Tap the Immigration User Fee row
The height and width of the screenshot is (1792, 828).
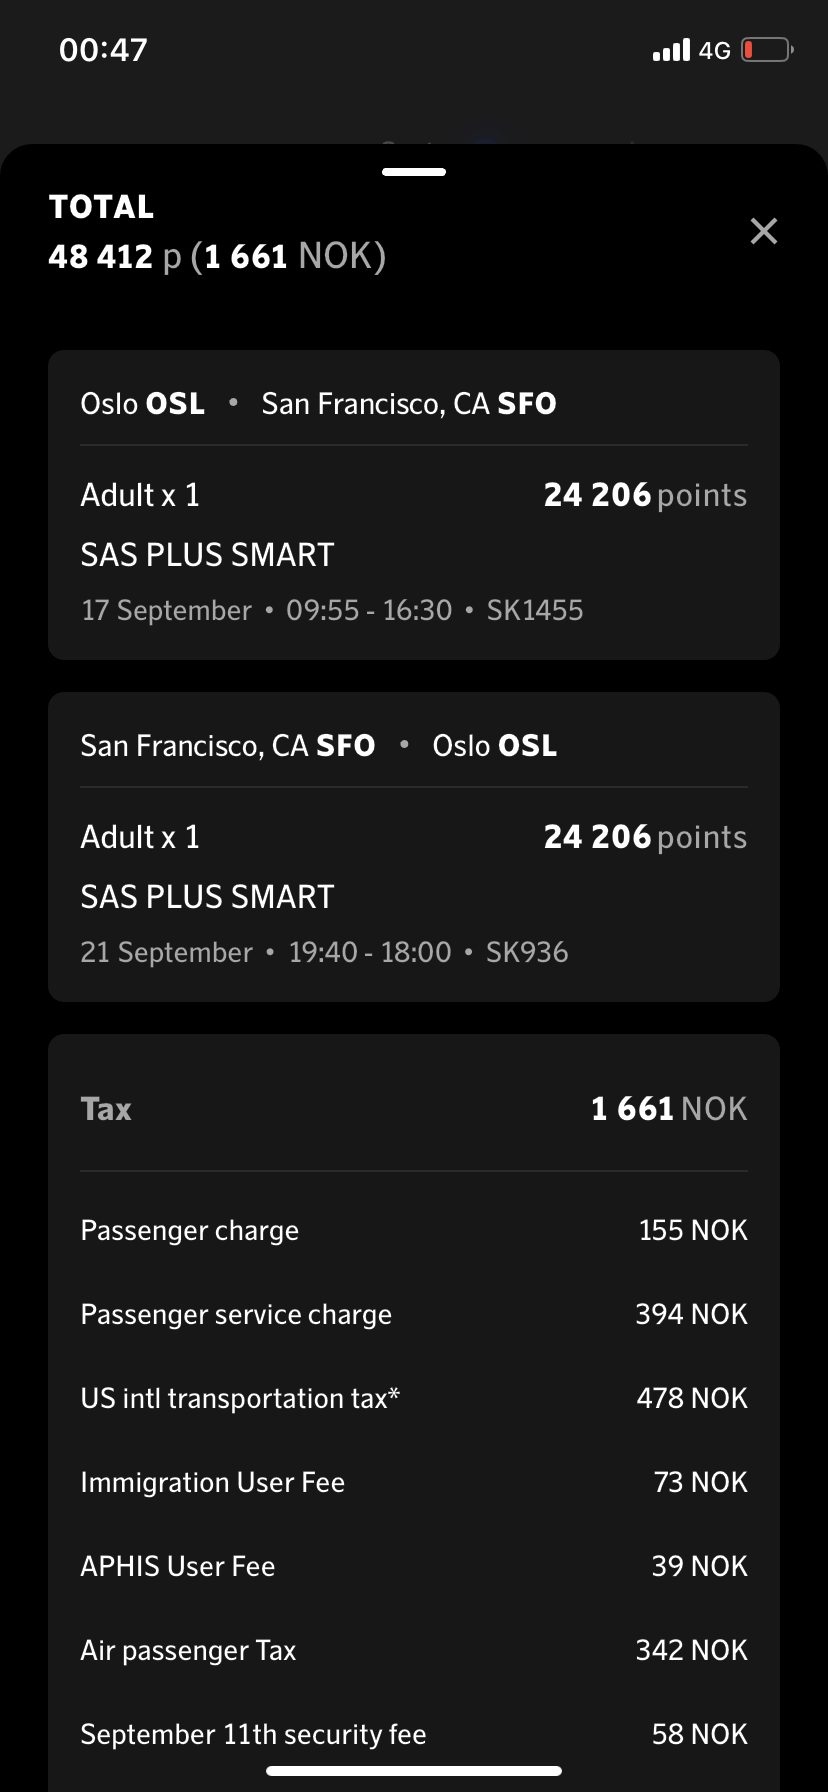[414, 1482]
